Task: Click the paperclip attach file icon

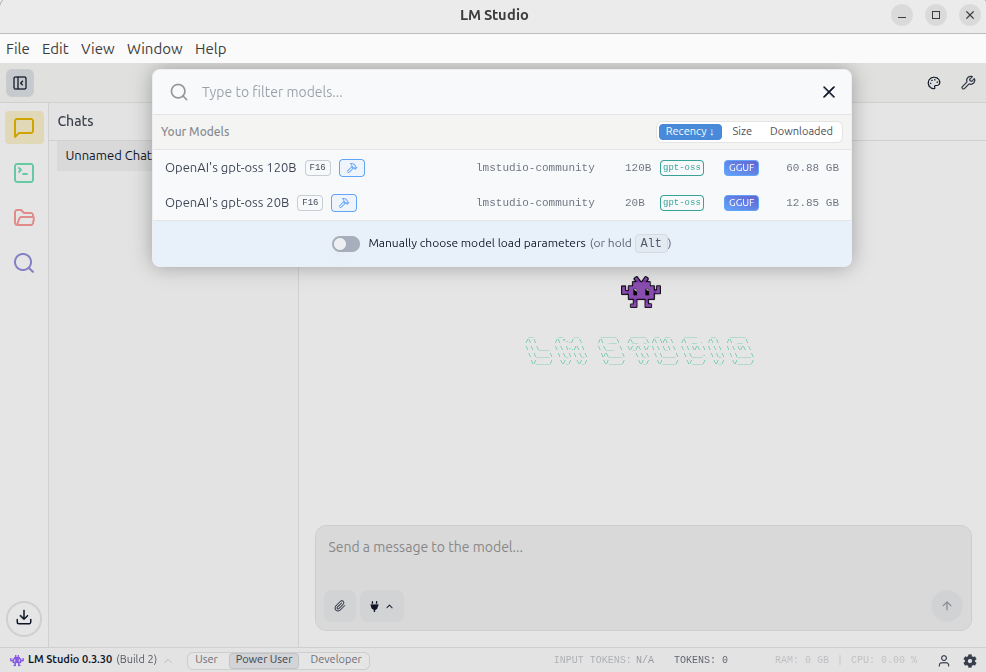Action: pos(340,606)
